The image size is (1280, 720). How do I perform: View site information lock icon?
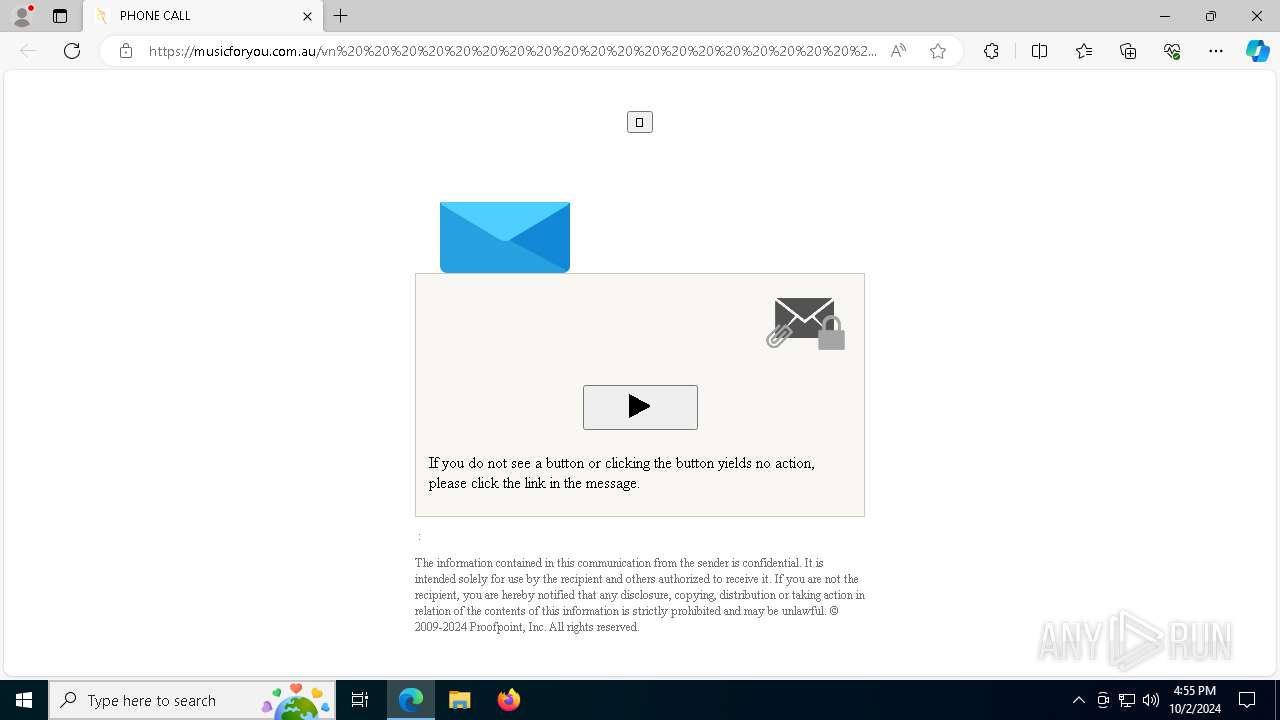(126, 51)
